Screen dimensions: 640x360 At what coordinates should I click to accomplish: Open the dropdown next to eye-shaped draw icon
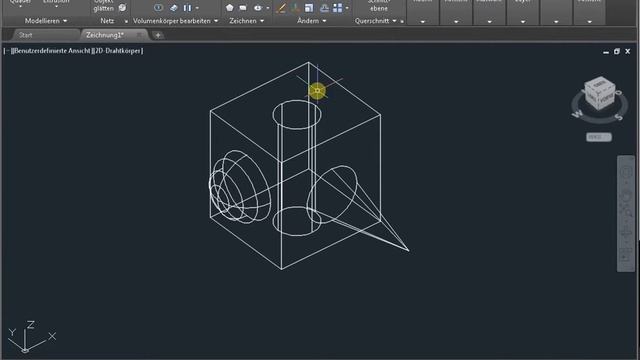coord(268,8)
